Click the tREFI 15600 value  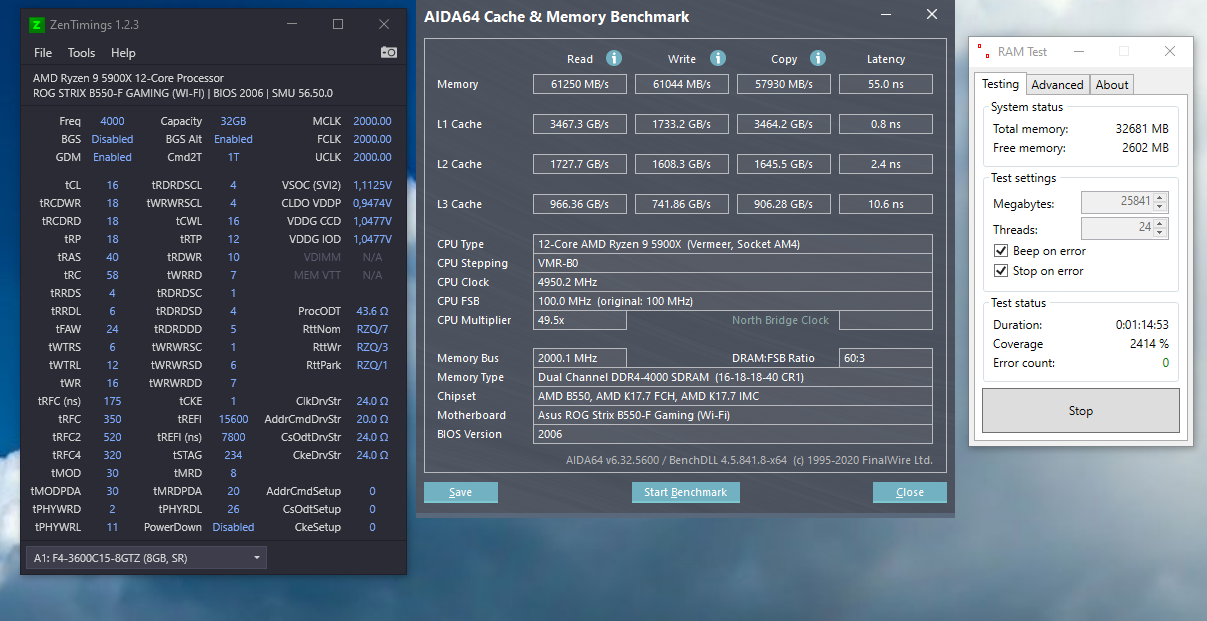234,419
